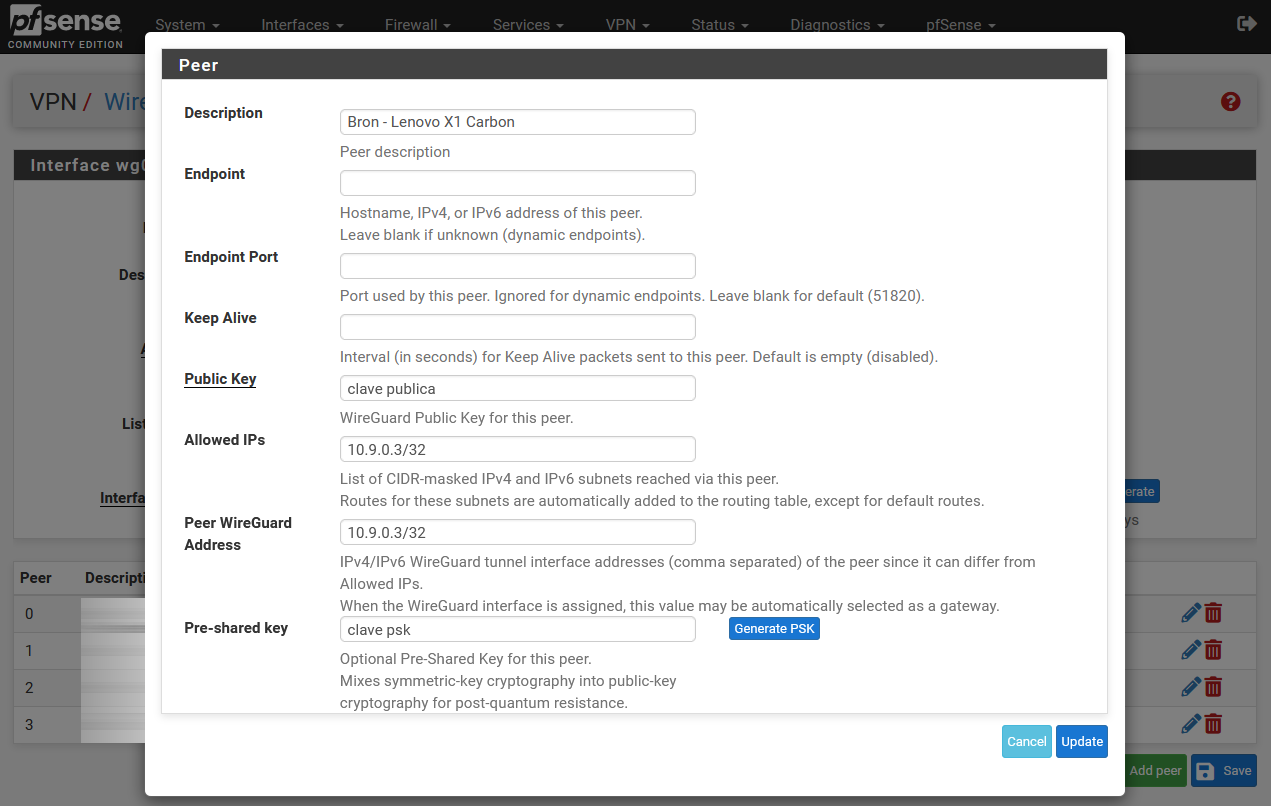Edit peer 1 with pencil icon

pos(1190,650)
